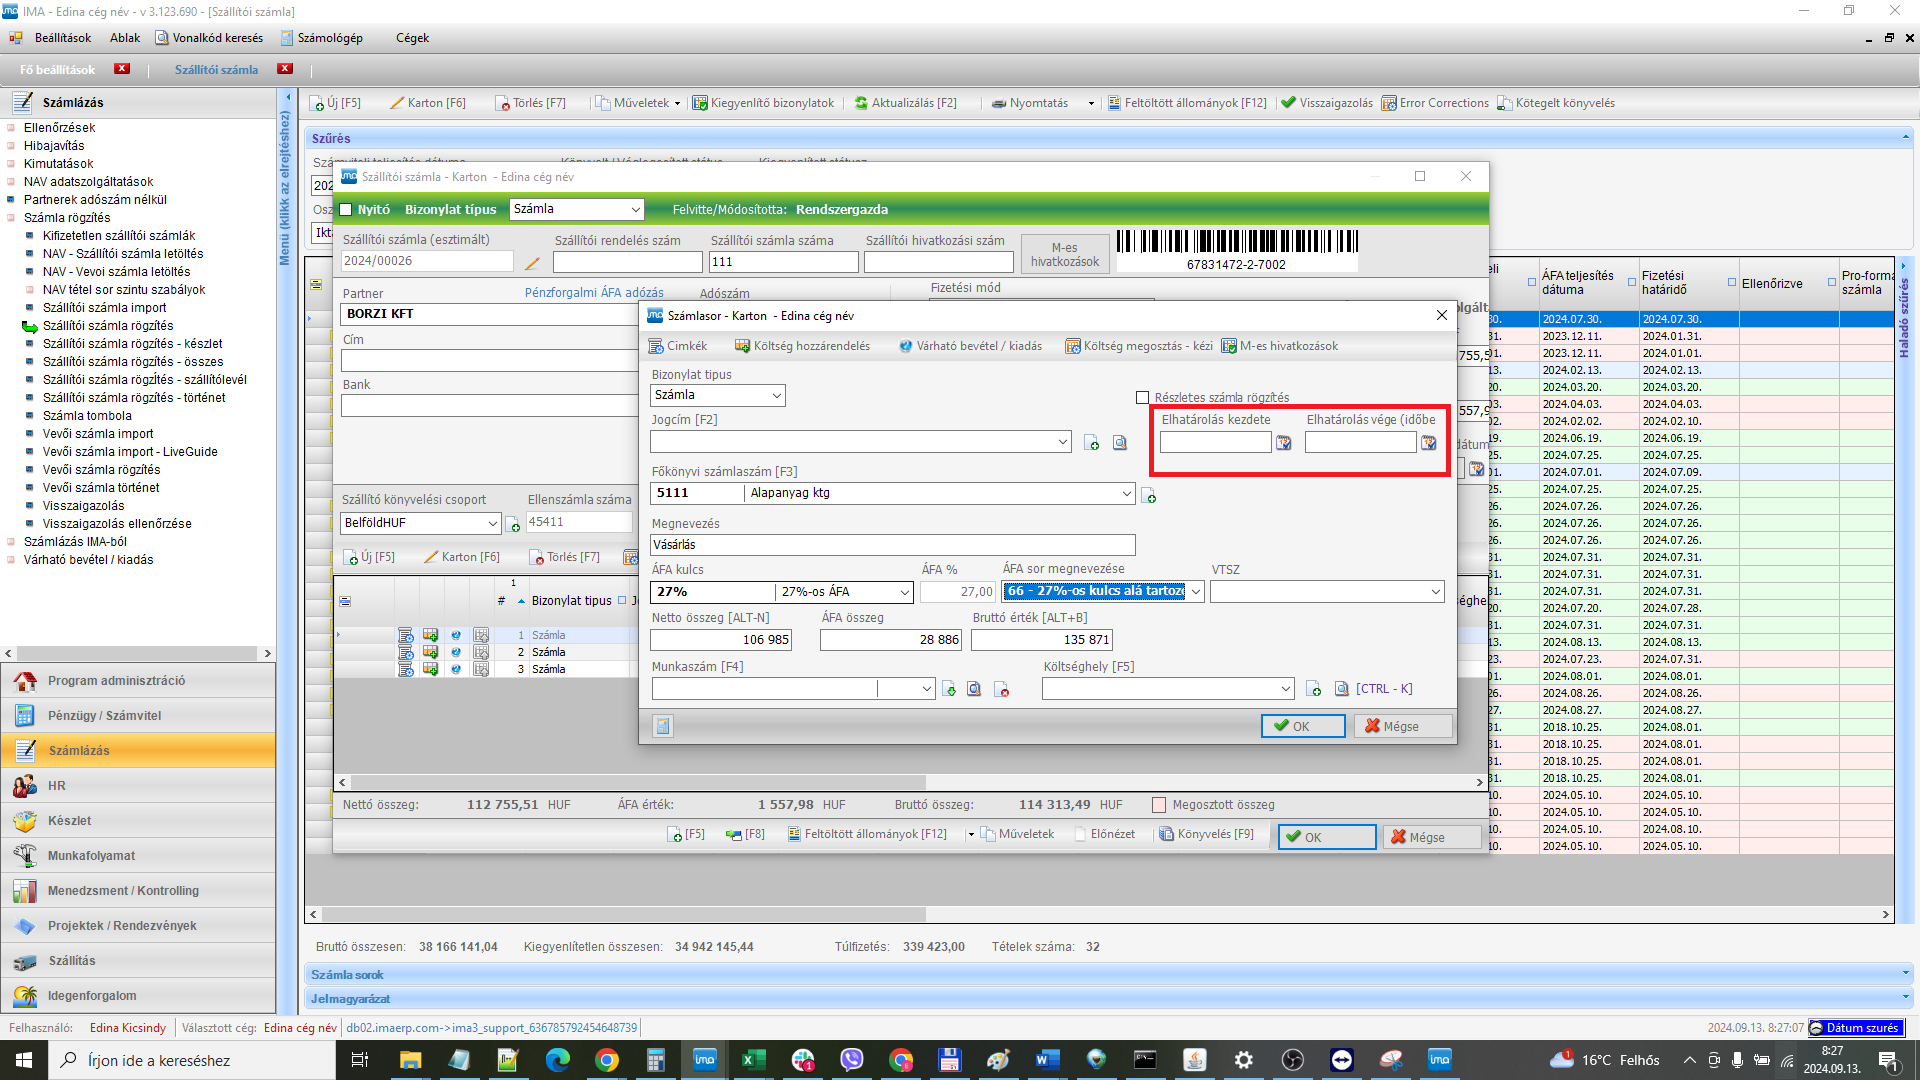The image size is (1920, 1080).
Task: Add new Főkönyvi számlaszám entry icon
Action: (1149, 496)
